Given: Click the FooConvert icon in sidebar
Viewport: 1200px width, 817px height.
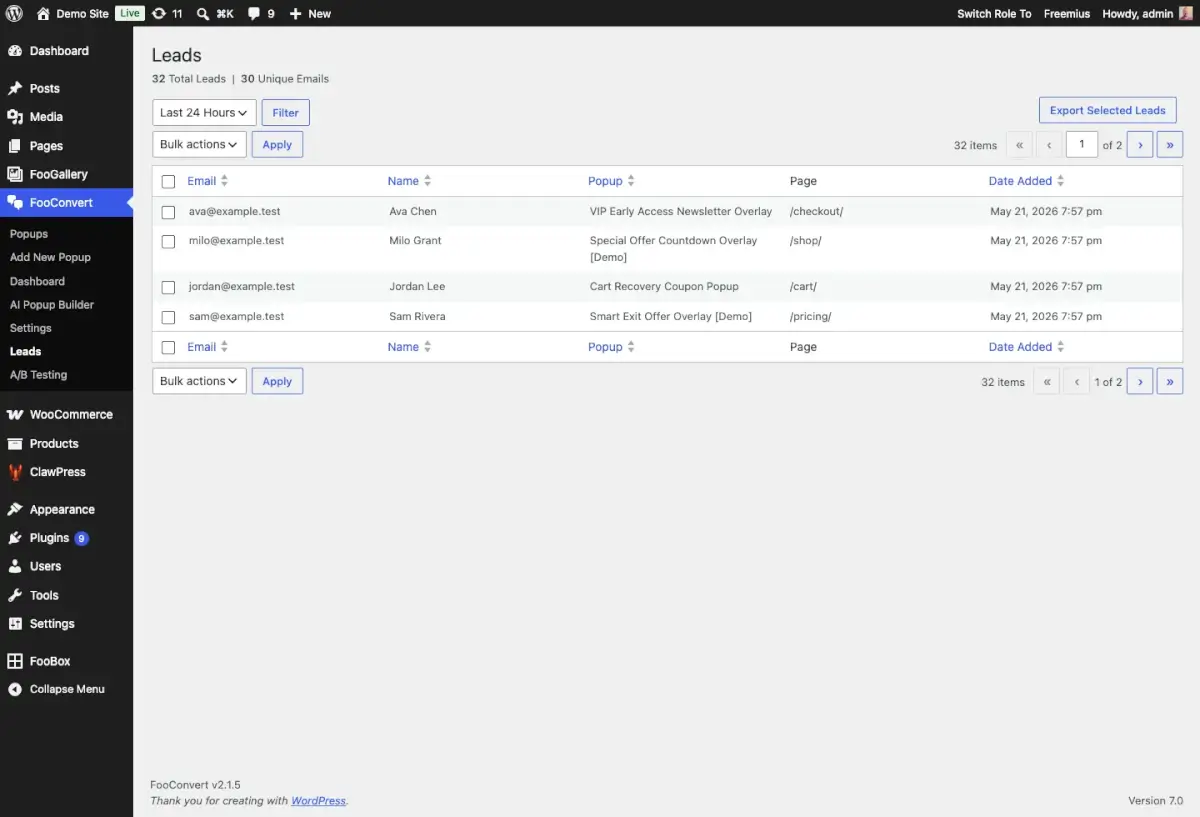Looking at the screenshot, I should pos(15,202).
